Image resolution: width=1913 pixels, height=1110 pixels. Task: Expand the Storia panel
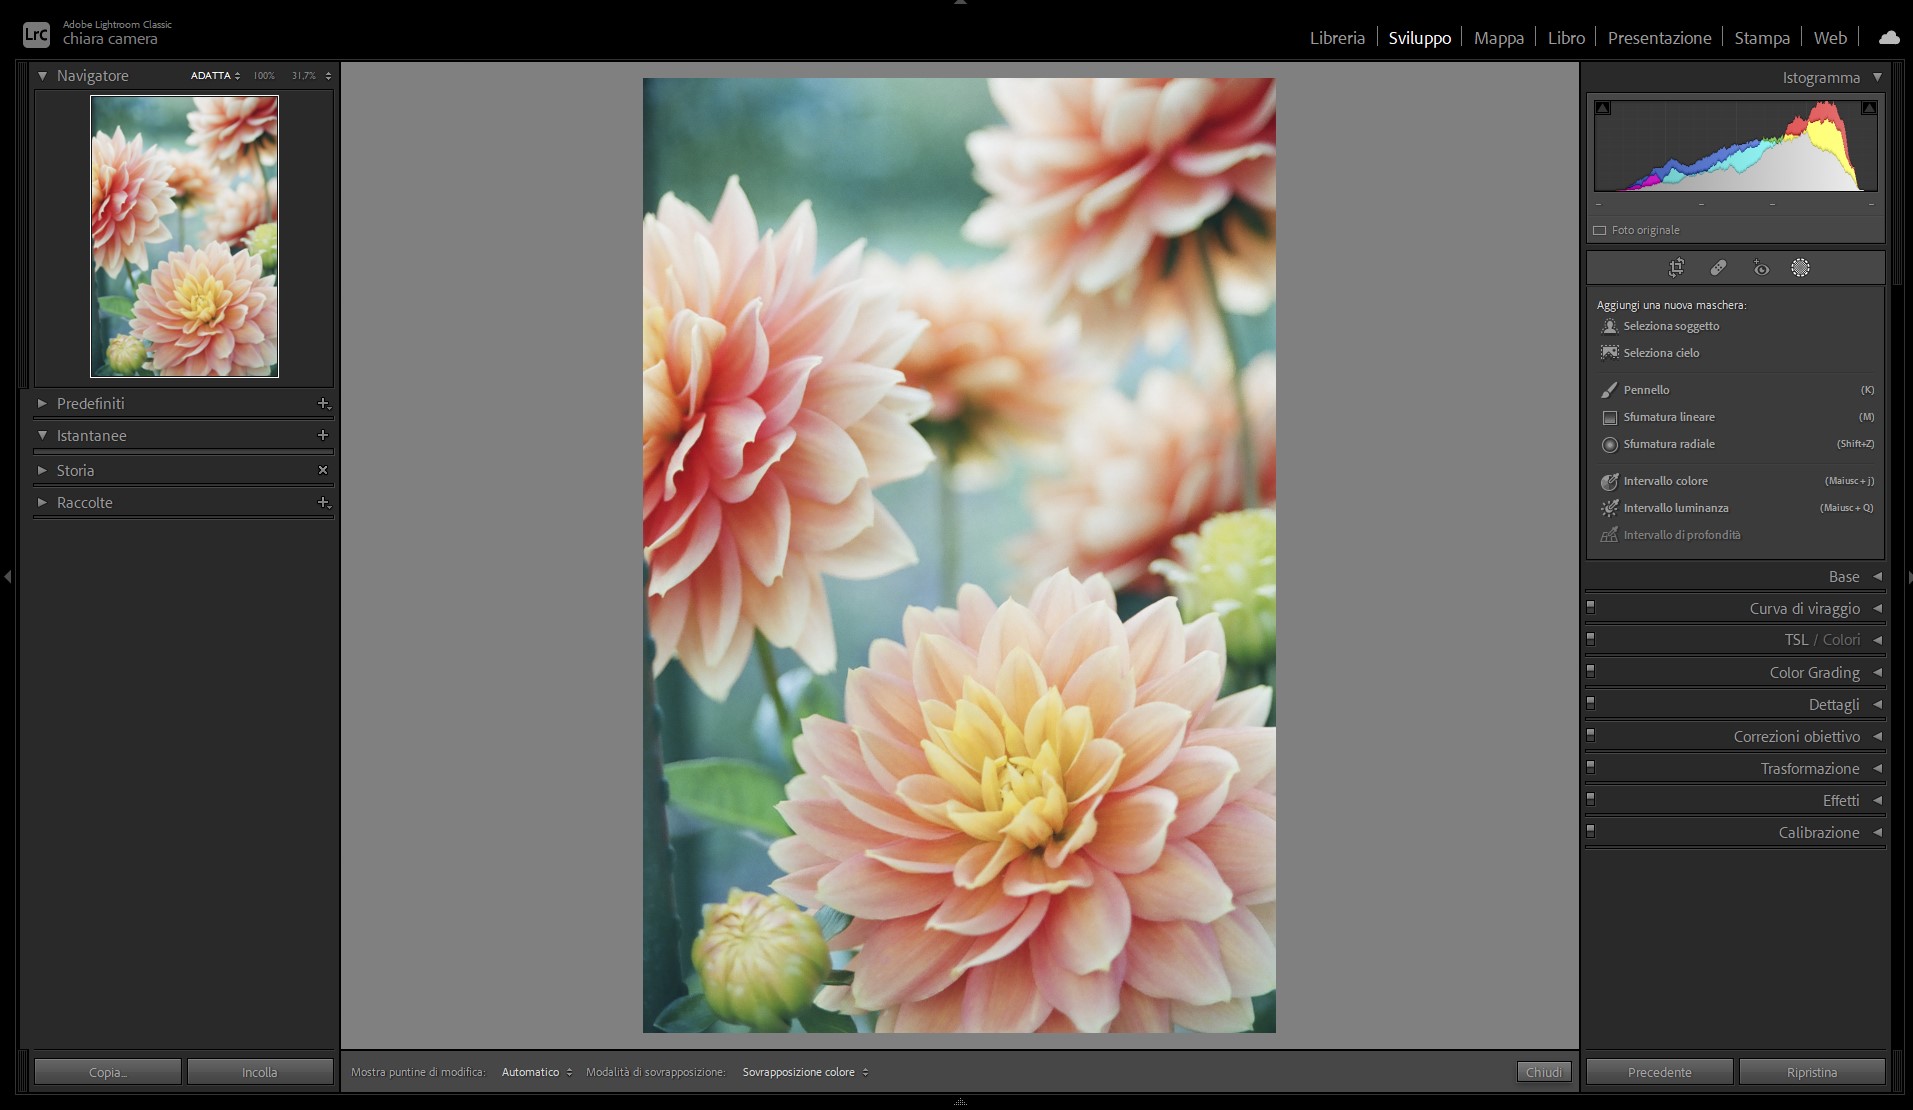42,470
